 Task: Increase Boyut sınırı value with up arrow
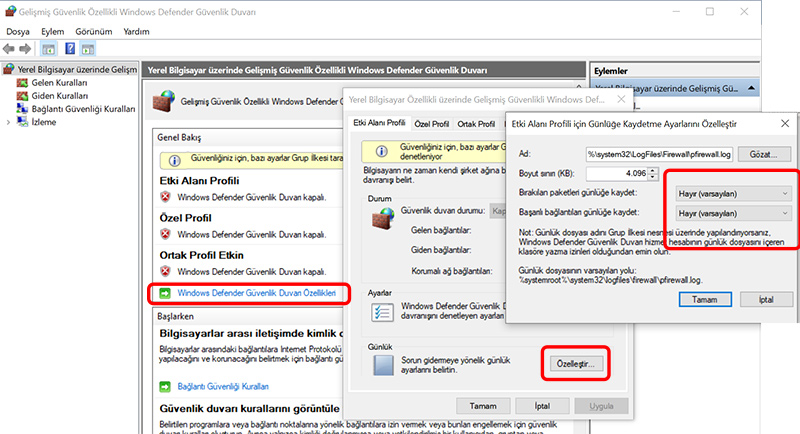(x=653, y=170)
